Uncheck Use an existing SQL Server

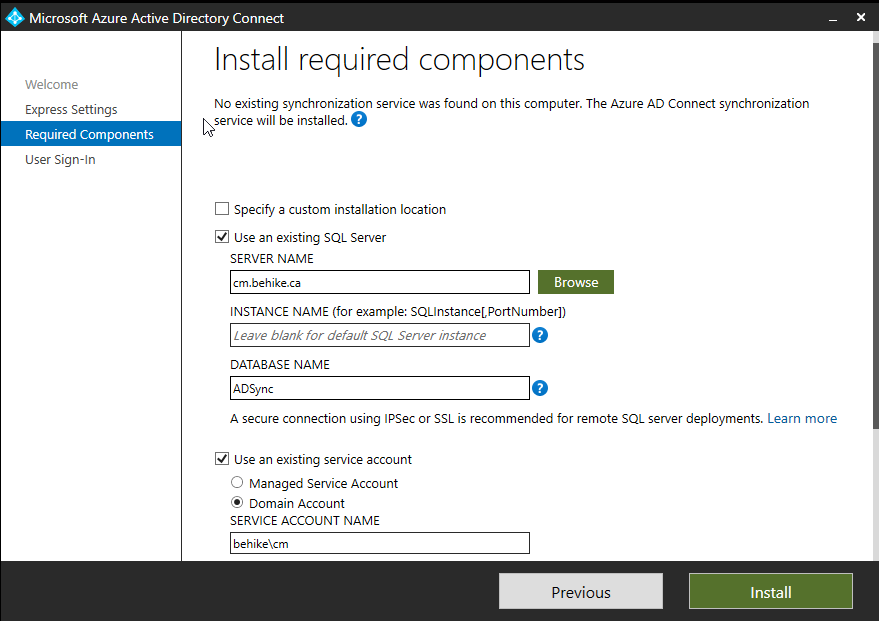222,237
